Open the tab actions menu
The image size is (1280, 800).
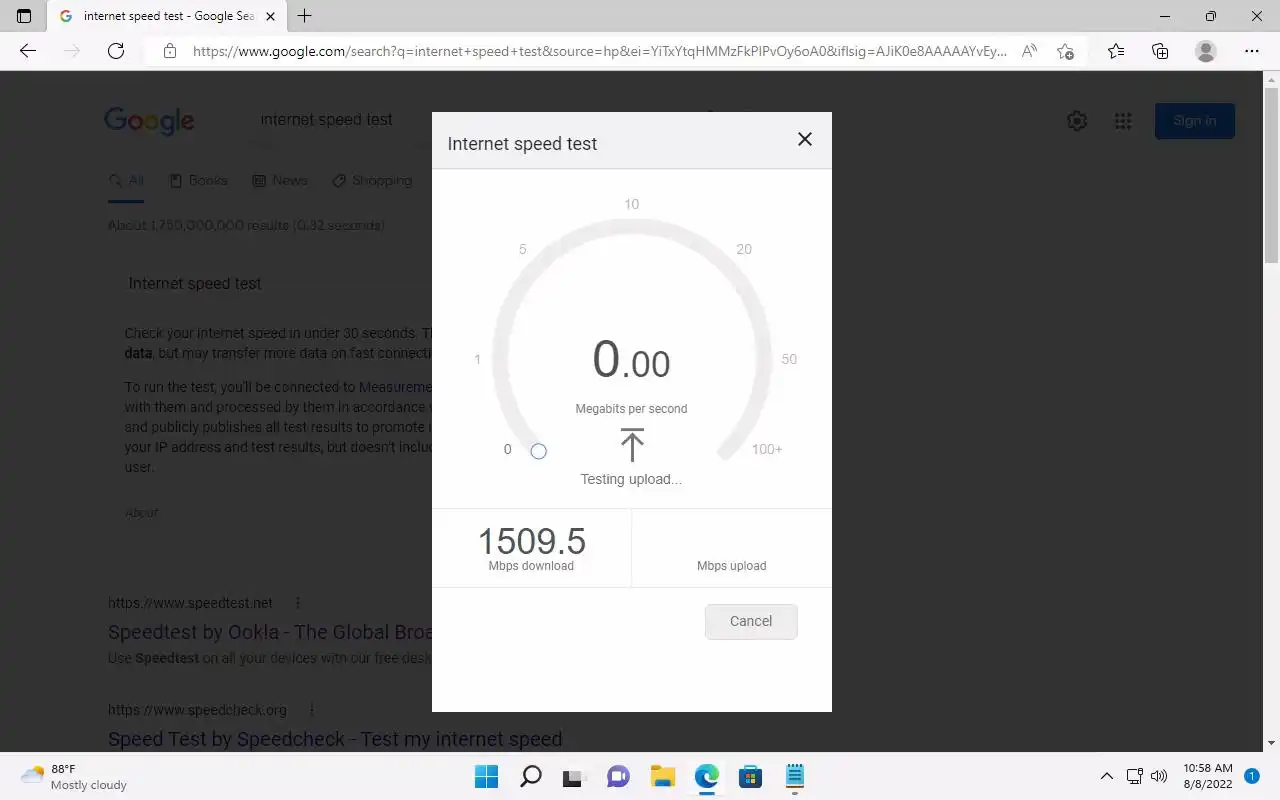point(24,16)
